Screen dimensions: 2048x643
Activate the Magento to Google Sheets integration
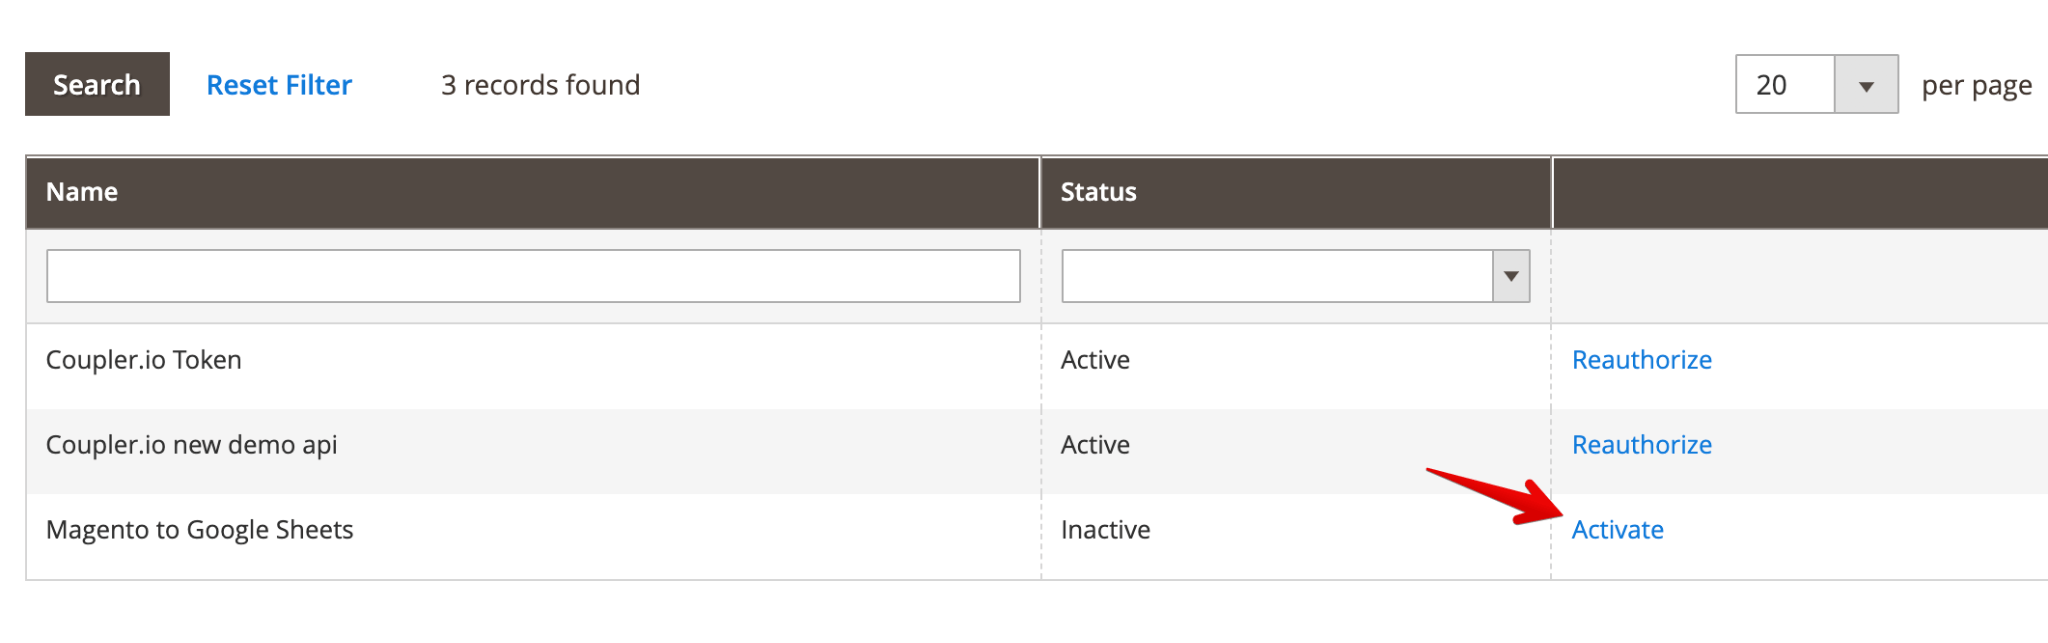[x=1618, y=529]
